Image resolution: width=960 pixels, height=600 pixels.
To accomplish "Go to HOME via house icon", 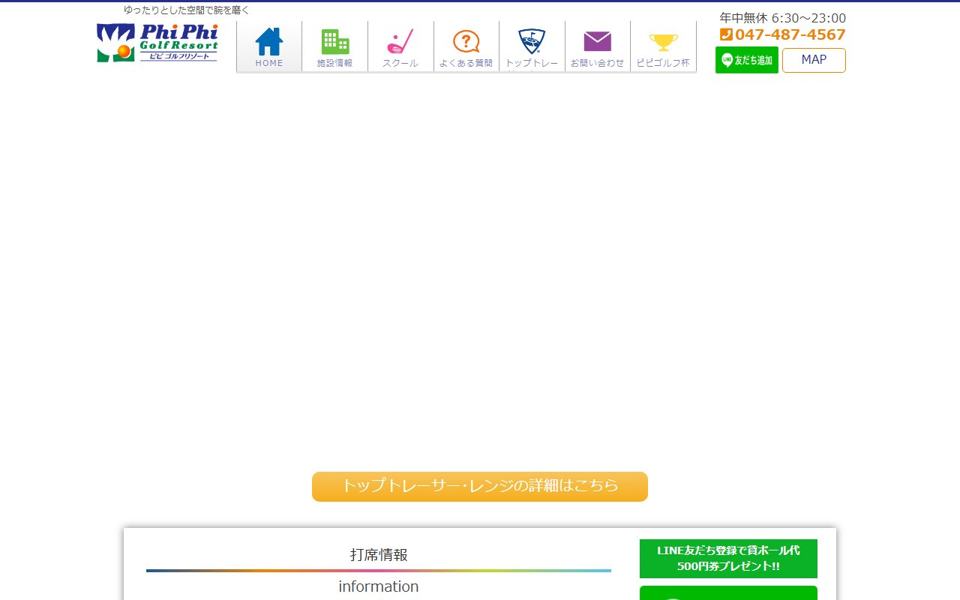I will coord(269,47).
